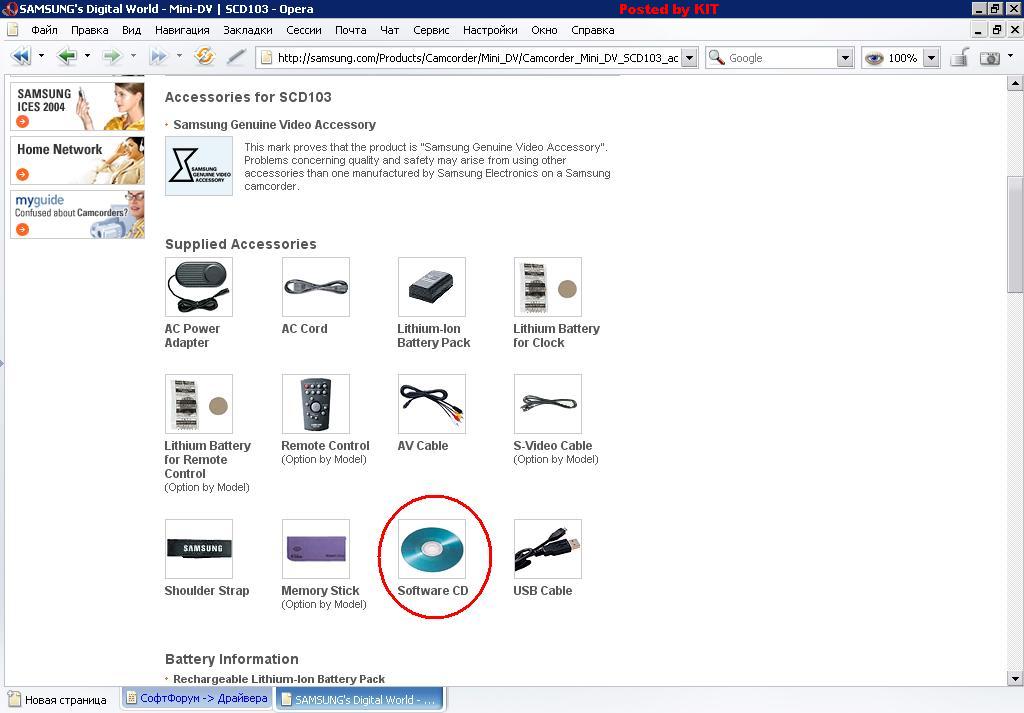This screenshot has height=713, width=1024.
Task: Click the Samsung Genuine Video Accessory logo
Action: (199, 166)
